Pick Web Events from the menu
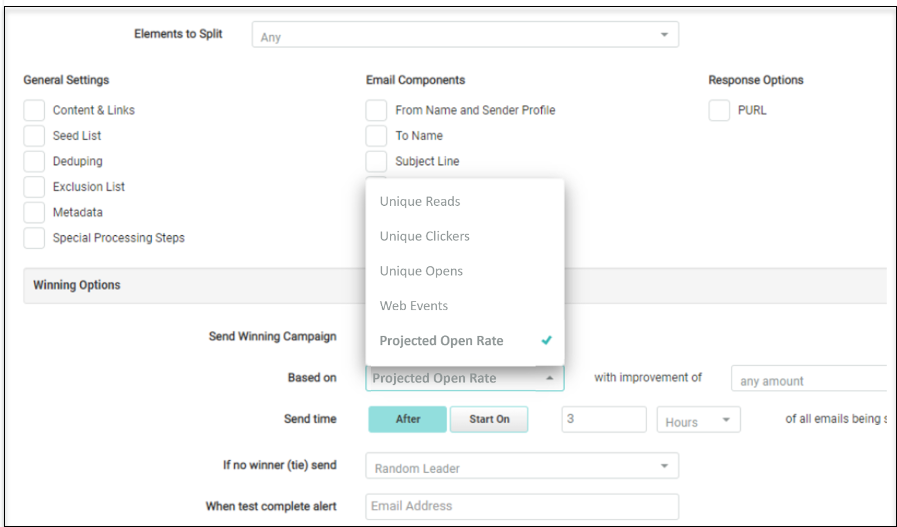Viewport: 897px width, 527px height. (x=414, y=306)
